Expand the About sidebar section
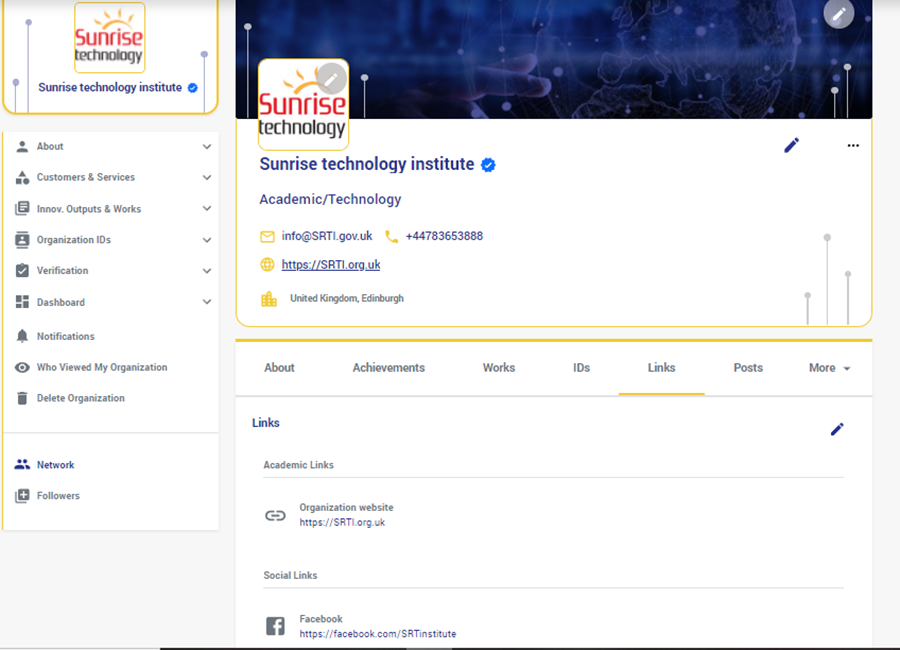The image size is (900, 650). coord(206,147)
